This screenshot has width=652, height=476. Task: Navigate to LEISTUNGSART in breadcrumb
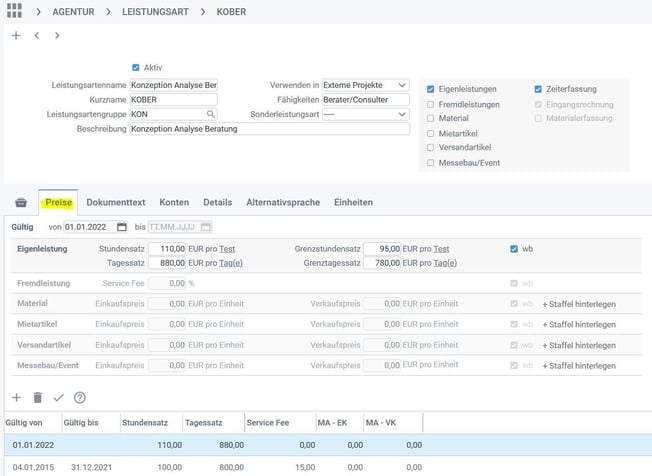coord(158,11)
